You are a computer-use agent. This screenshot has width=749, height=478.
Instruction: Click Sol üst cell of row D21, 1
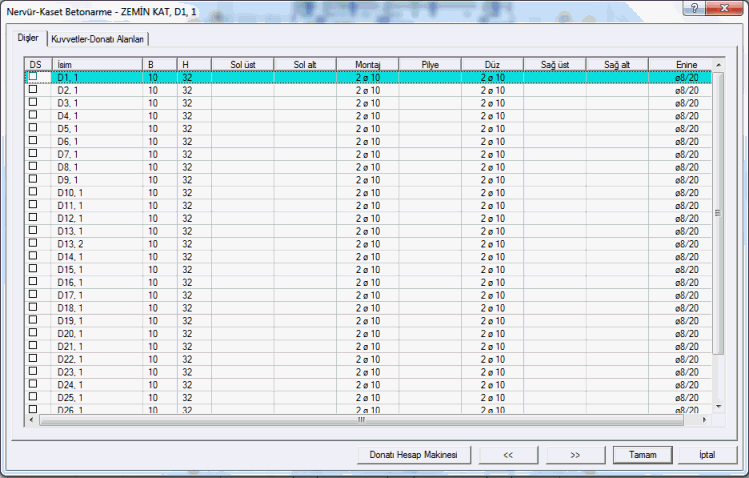243,347
